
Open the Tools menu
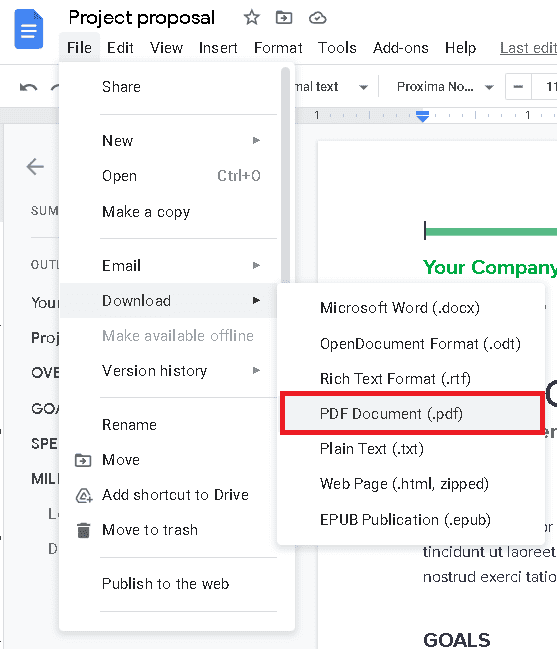point(337,48)
